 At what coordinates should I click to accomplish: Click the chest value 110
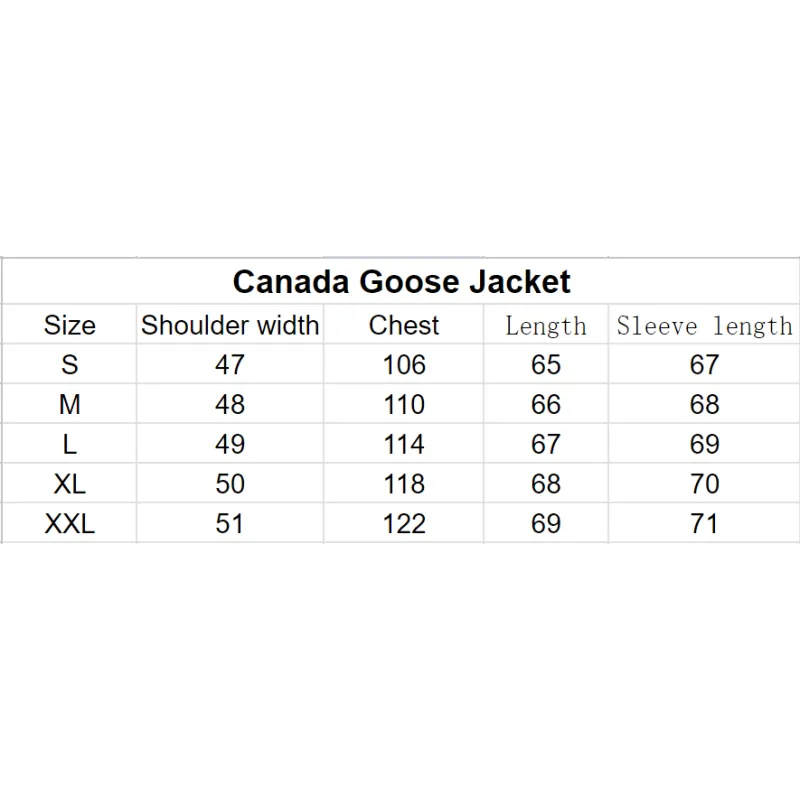[x=404, y=404]
